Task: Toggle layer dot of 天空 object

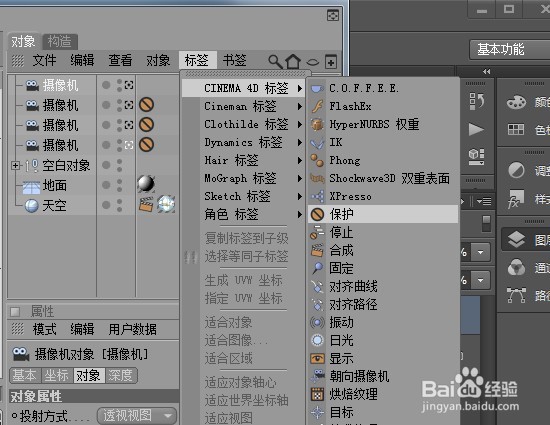Action: [x=106, y=205]
